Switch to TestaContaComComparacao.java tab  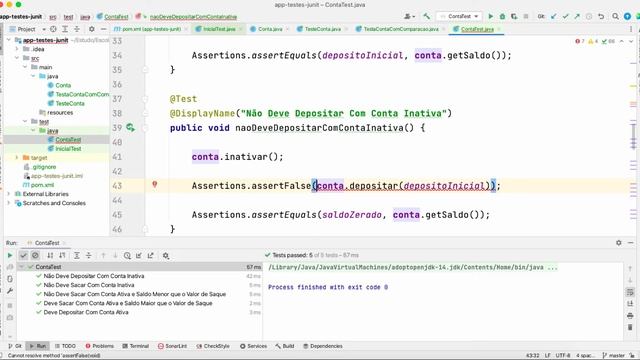click(400, 29)
